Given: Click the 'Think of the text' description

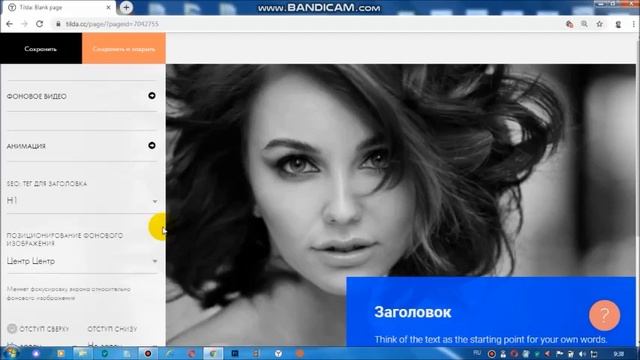Looking at the screenshot, I should [x=491, y=340].
